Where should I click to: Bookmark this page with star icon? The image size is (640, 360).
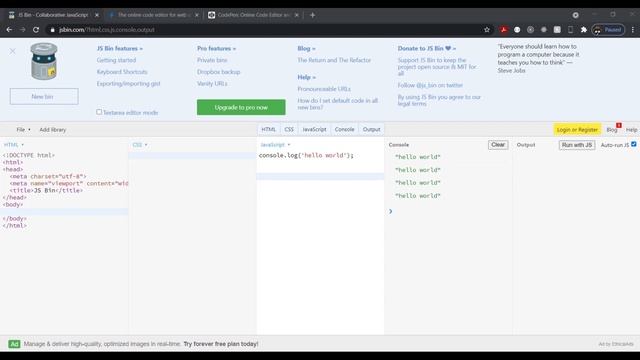tap(487, 30)
